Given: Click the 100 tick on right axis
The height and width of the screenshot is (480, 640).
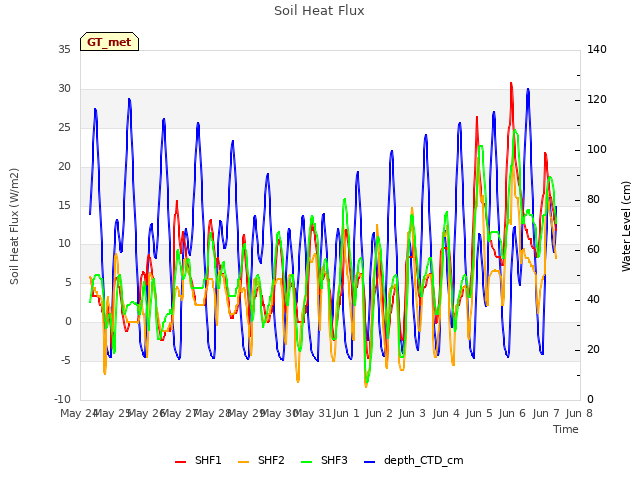Looking at the screenshot, I should [597, 150].
